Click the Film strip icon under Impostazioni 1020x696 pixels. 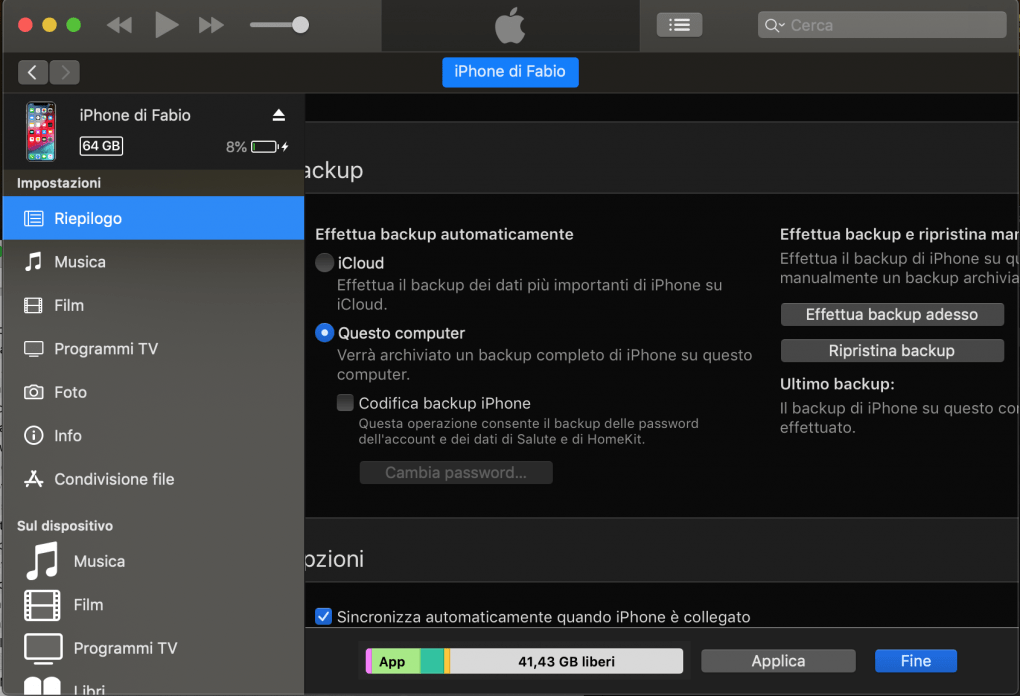33,305
